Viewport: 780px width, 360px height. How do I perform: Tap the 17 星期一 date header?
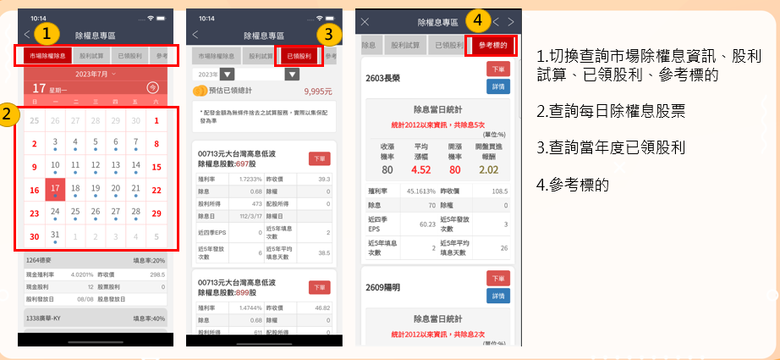coord(49,89)
